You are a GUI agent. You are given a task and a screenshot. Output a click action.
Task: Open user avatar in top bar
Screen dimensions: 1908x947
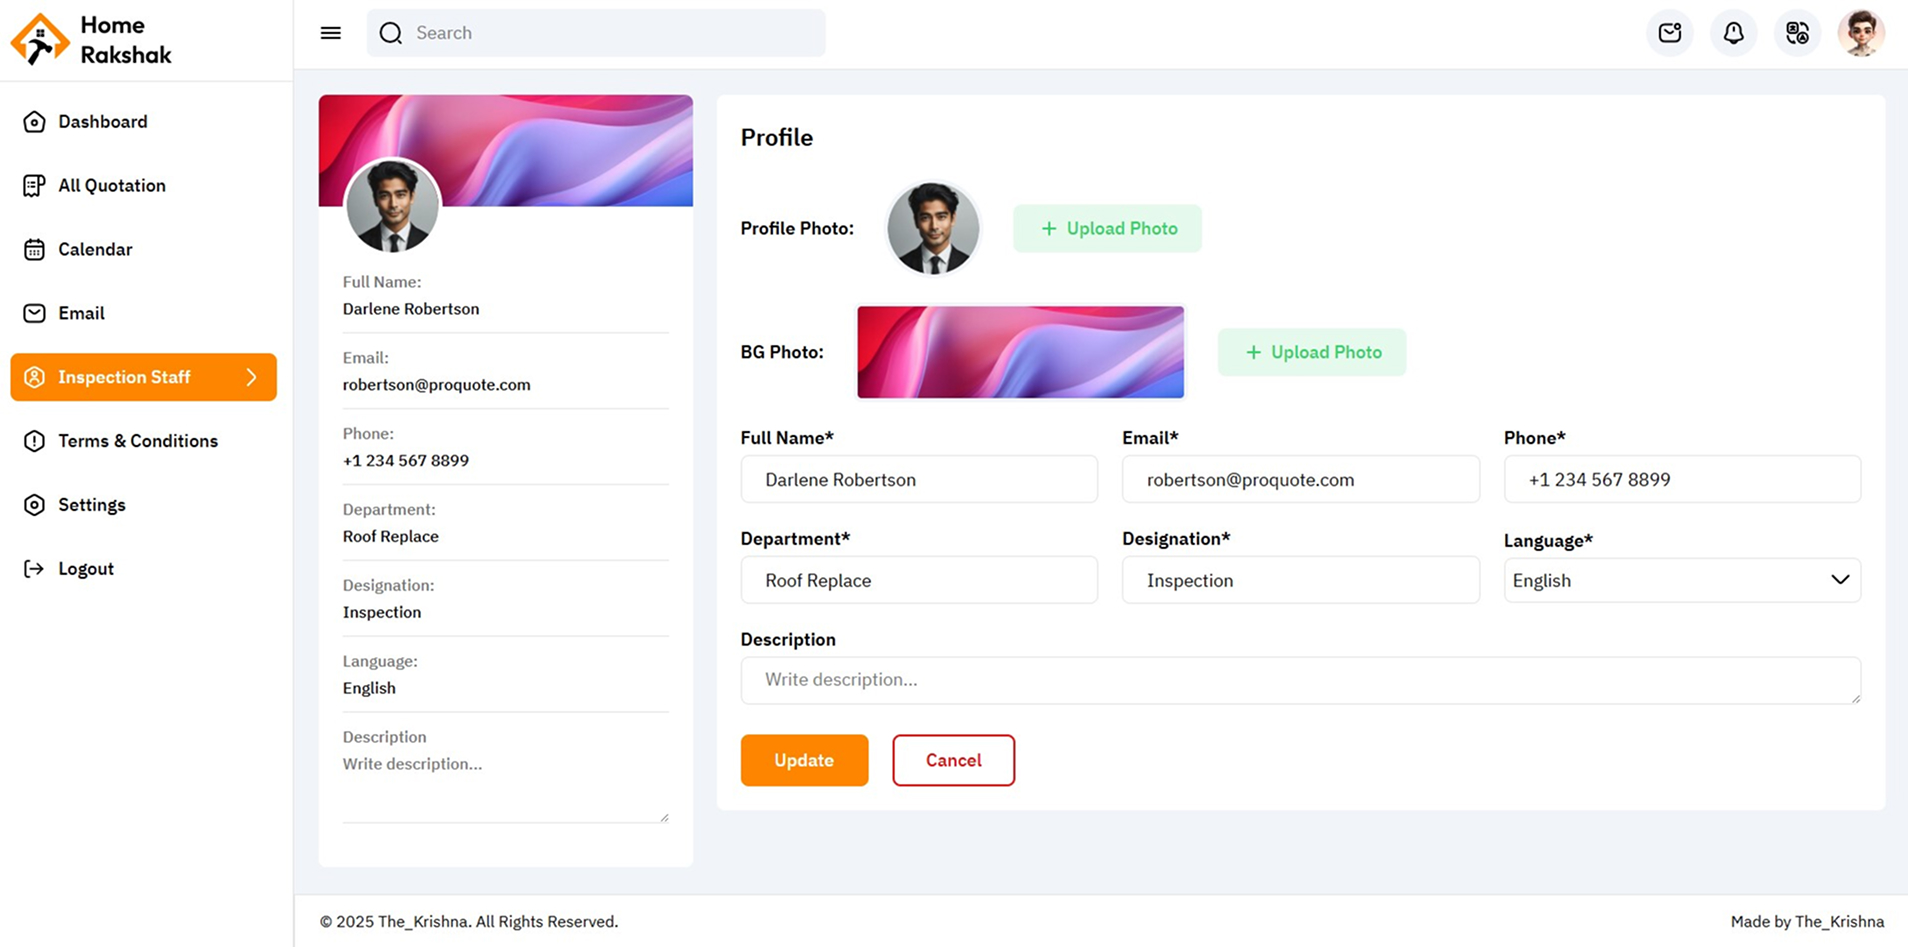pyautogui.click(x=1861, y=33)
